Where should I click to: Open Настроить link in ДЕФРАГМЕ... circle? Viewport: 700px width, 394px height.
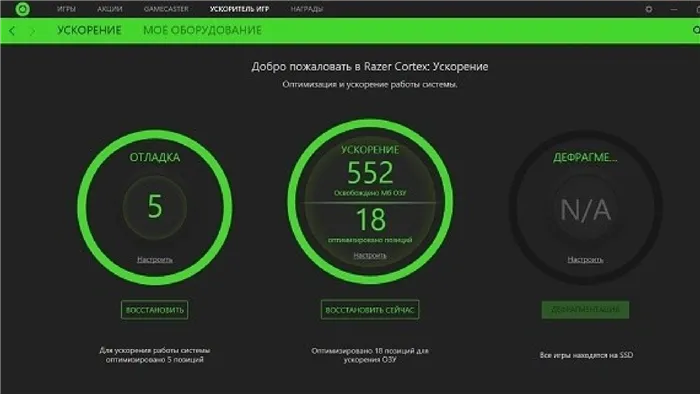pyautogui.click(x=585, y=259)
